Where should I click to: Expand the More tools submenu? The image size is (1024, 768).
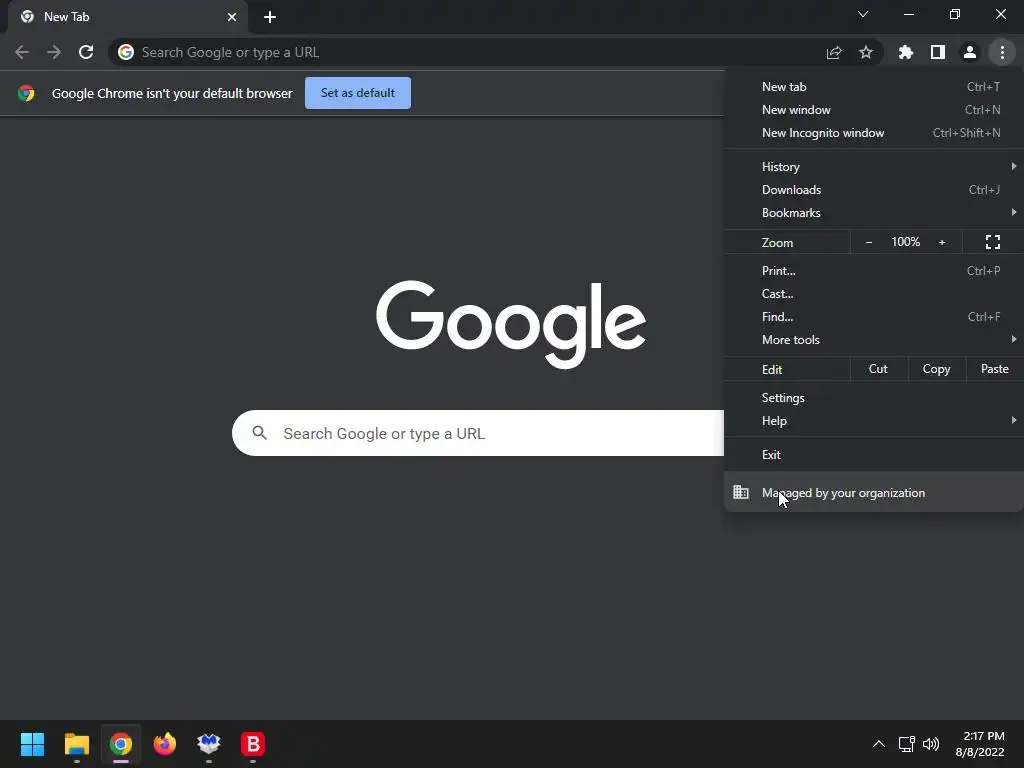(874, 340)
